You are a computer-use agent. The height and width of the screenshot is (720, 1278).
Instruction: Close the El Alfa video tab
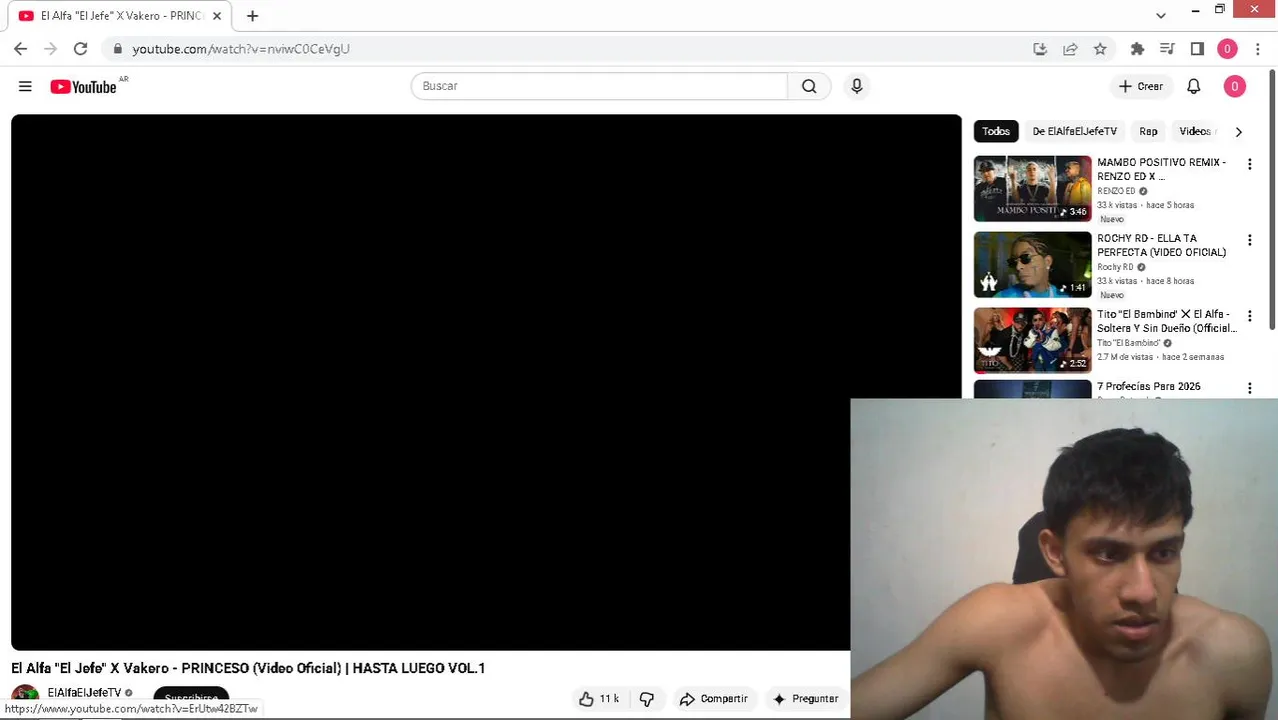[217, 16]
